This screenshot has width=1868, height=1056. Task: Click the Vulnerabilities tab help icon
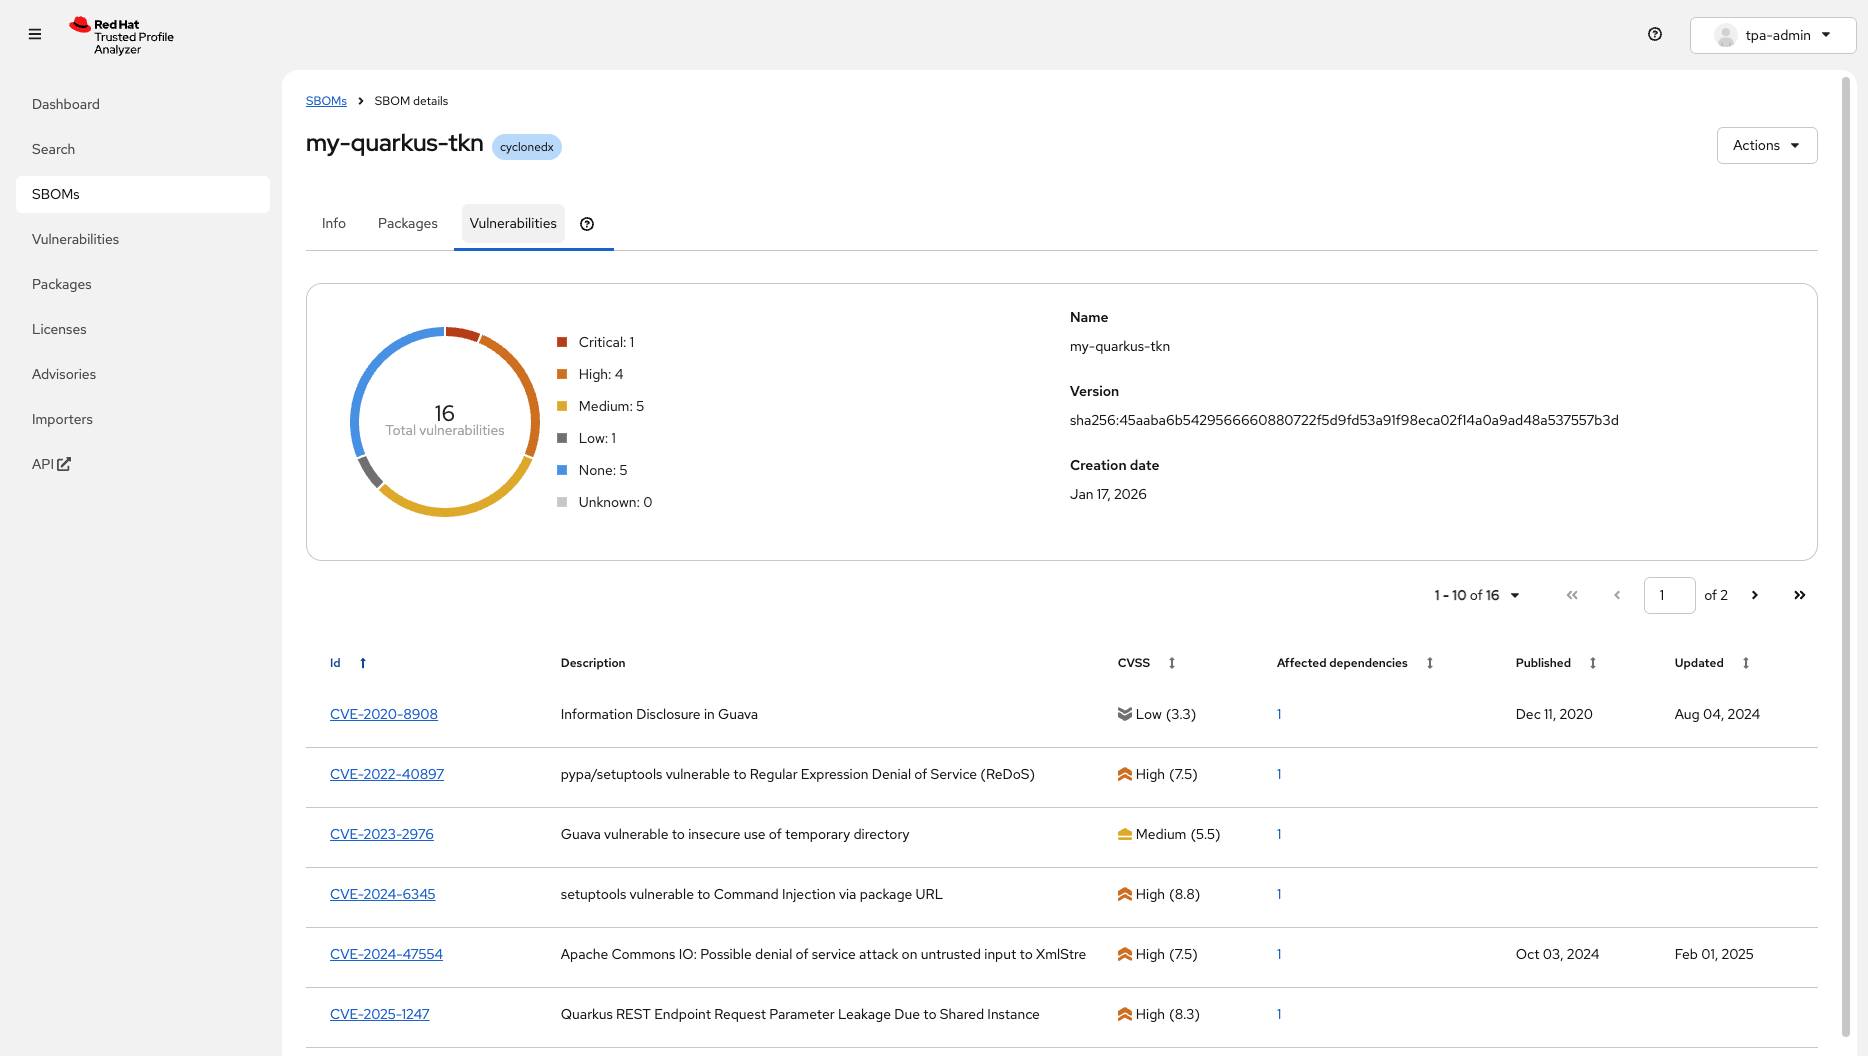point(587,224)
